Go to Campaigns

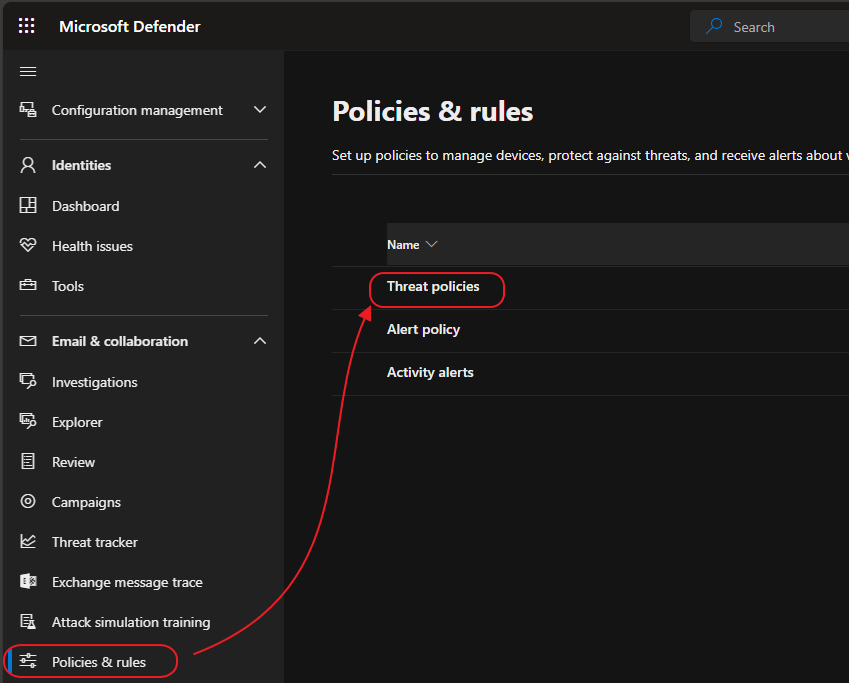click(x=86, y=503)
